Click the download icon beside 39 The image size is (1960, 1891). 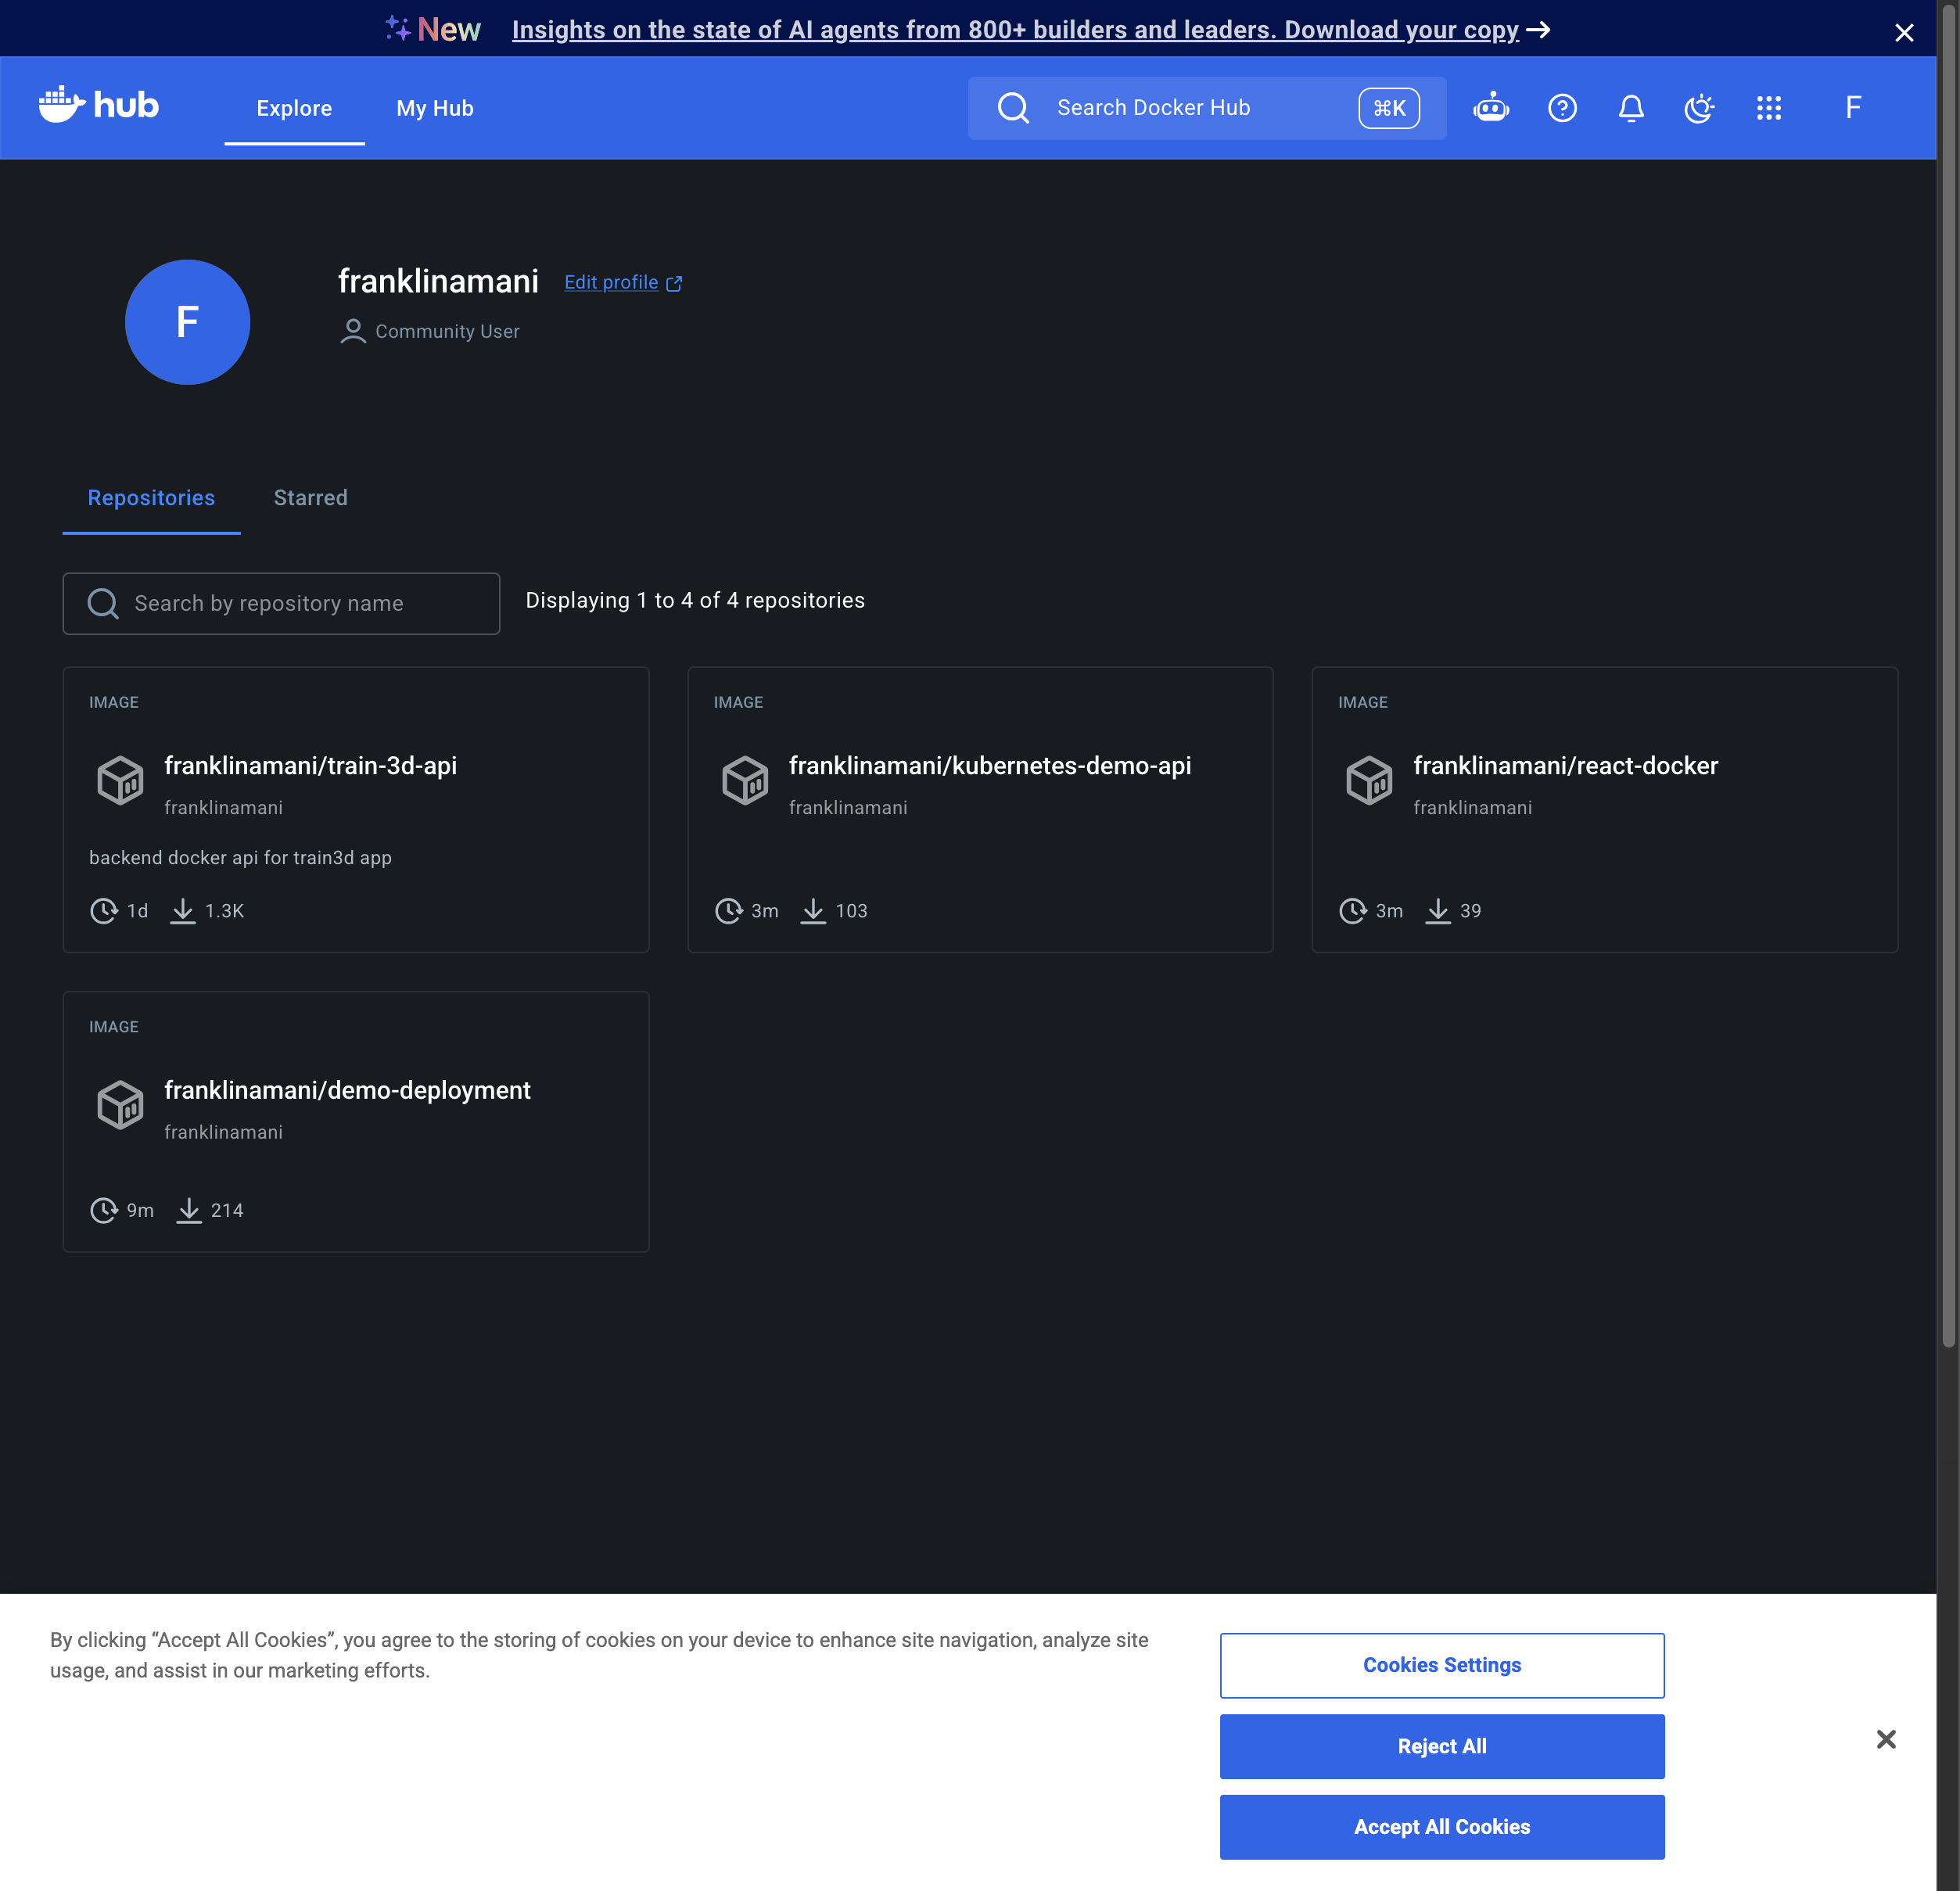coord(1437,911)
